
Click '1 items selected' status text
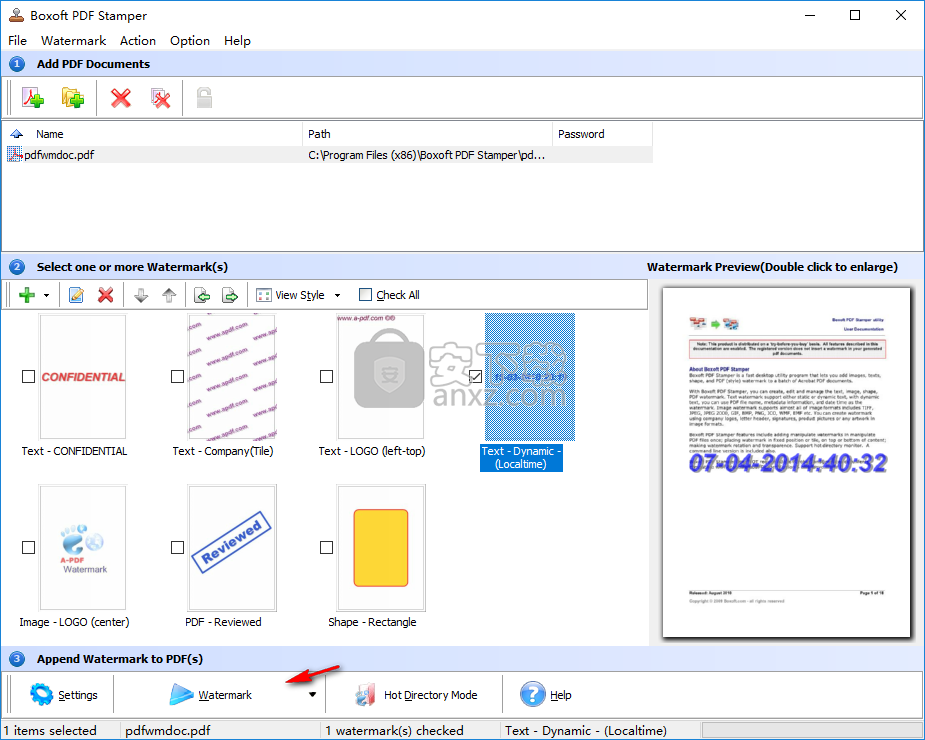pyautogui.click(x=50, y=731)
